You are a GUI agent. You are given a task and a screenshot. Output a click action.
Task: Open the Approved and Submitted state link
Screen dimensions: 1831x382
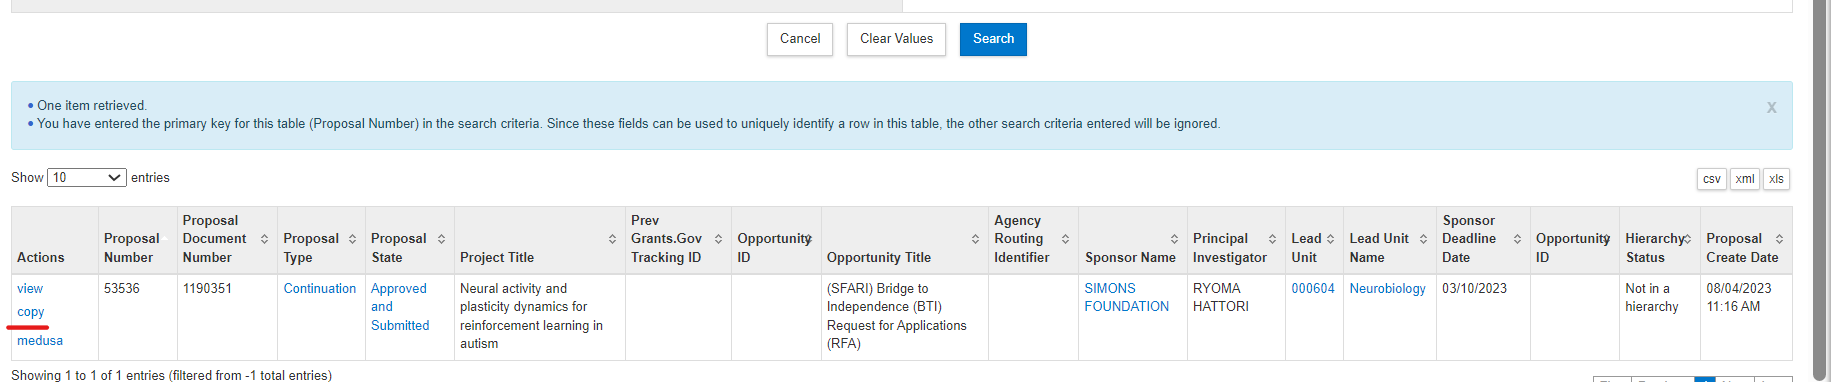[400, 307]
